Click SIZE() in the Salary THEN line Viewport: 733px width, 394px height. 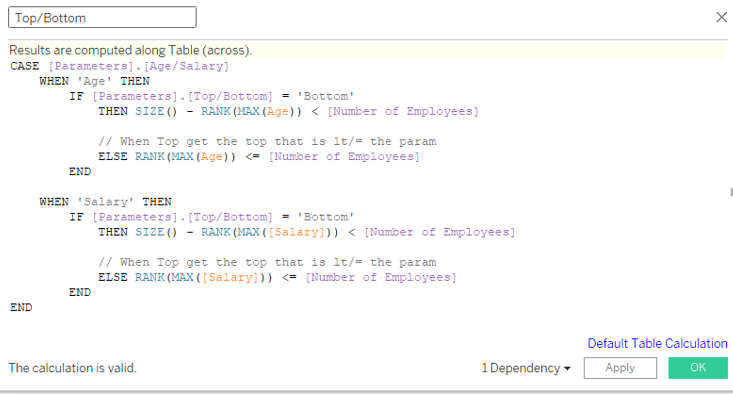[156, 232]
